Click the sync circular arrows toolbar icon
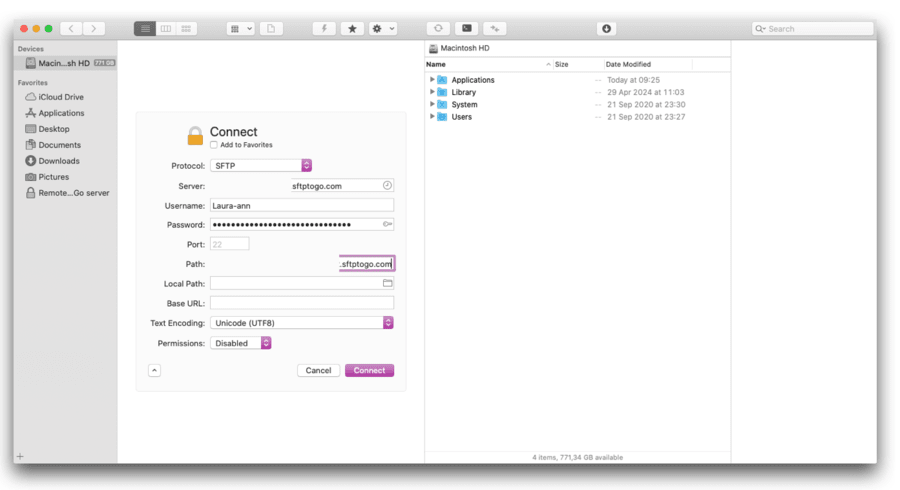 [438, 28]
